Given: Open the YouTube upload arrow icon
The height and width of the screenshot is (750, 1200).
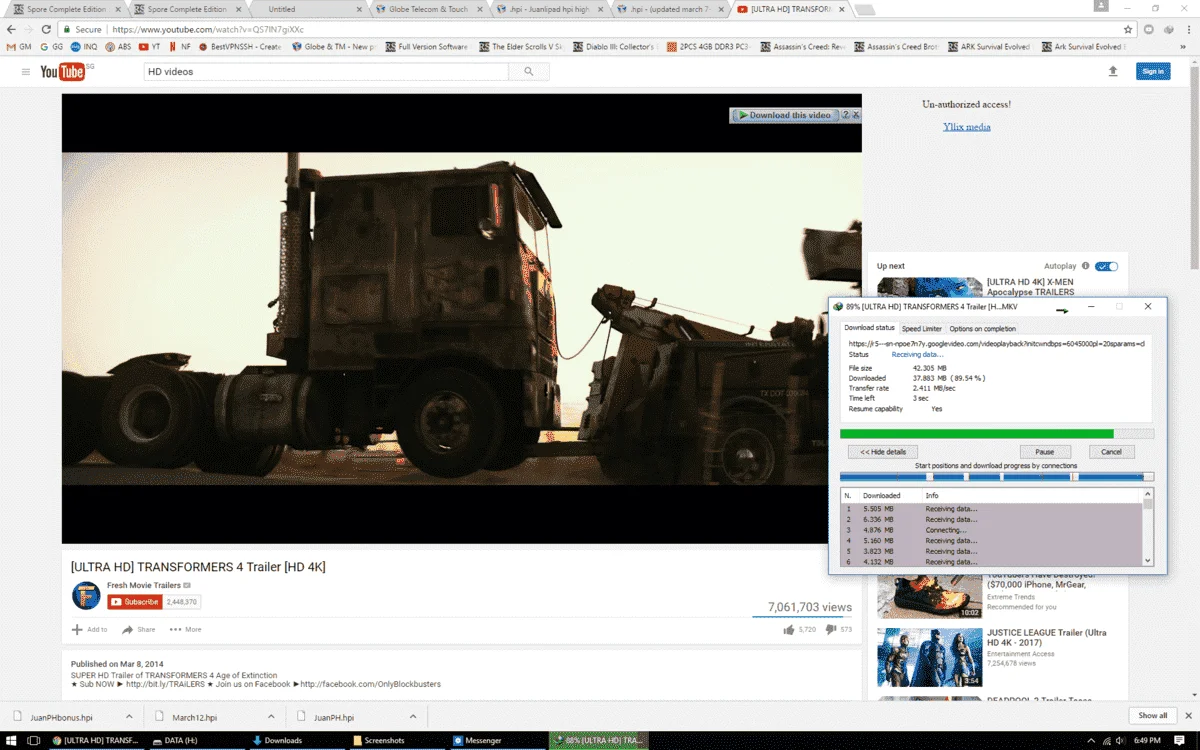Looking at the screenshot, I should 1113,71.
